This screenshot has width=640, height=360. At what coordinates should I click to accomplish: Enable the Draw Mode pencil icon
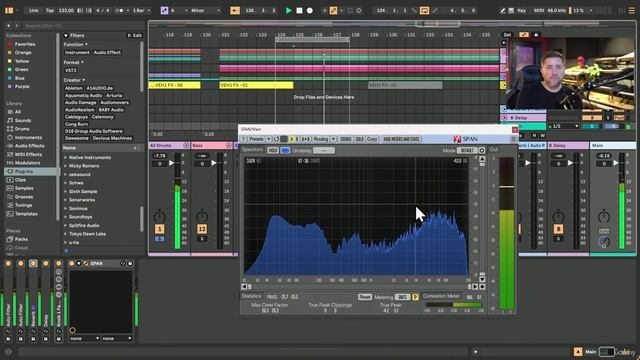[502, 11]
